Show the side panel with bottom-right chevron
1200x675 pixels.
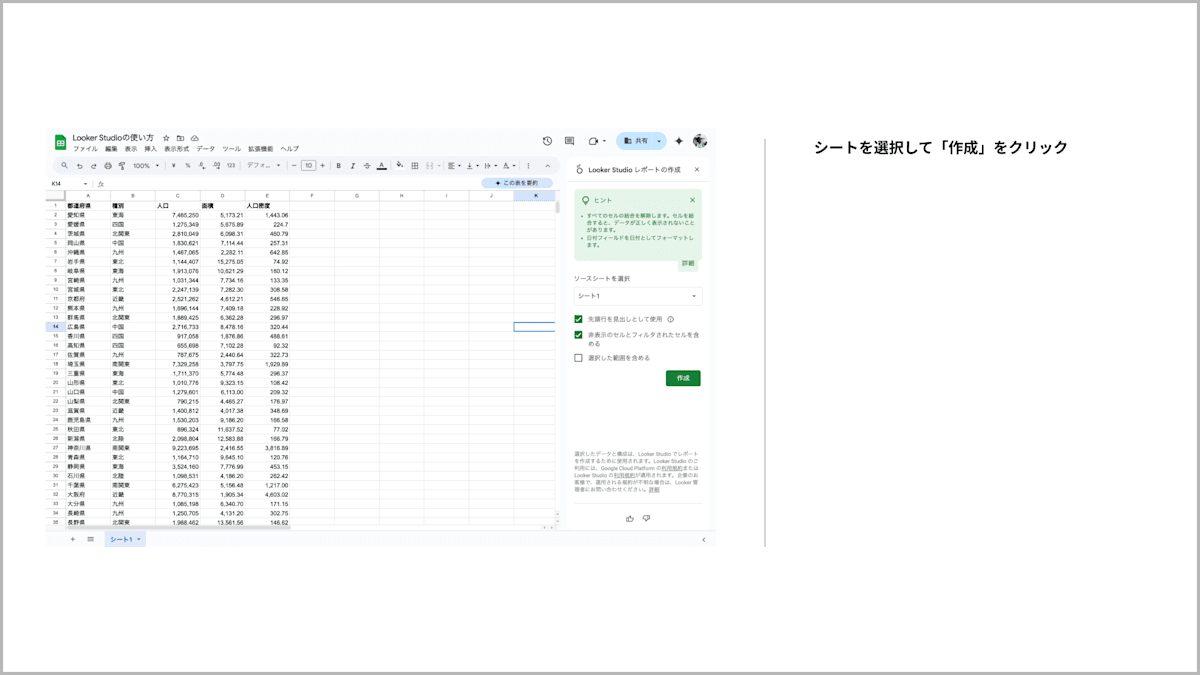pos(703,540)
